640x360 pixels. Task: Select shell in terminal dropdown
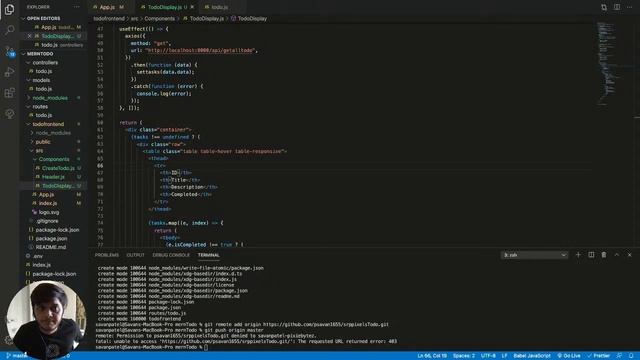(x=534, y=255)
